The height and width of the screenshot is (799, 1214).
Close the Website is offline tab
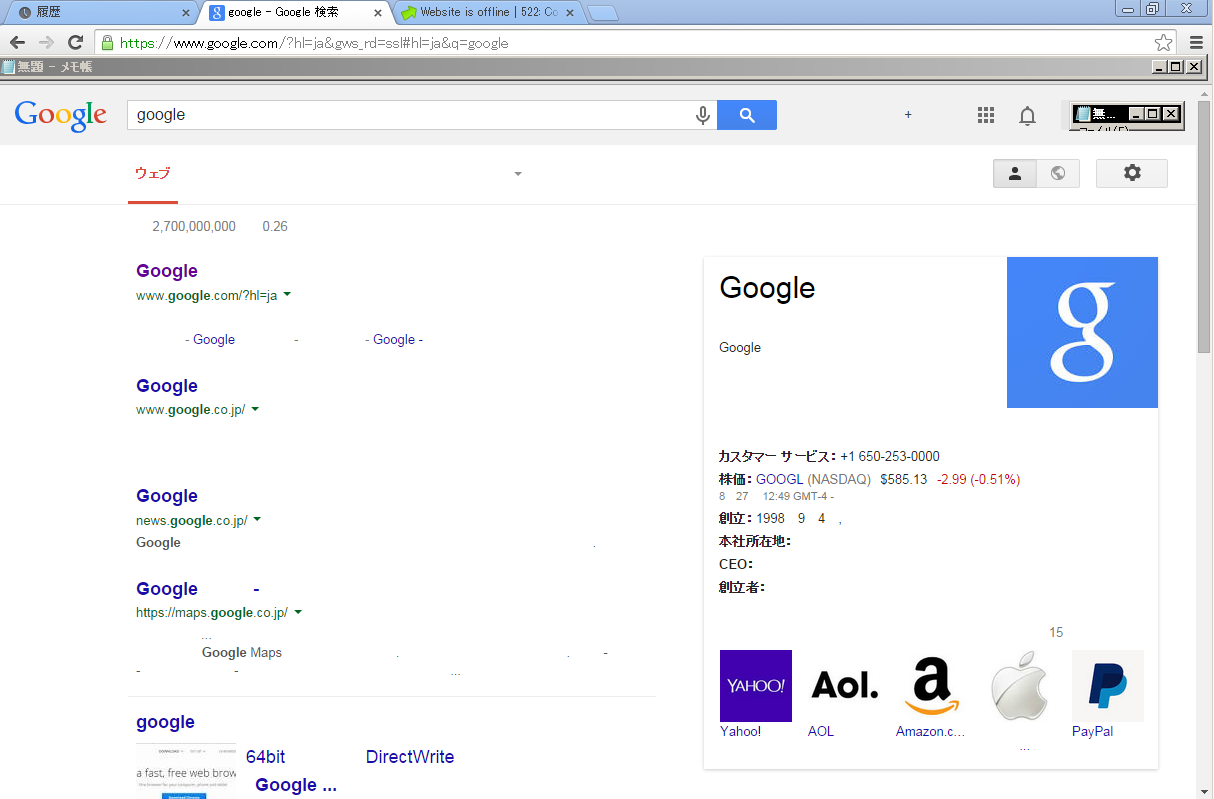coord(570,13)
